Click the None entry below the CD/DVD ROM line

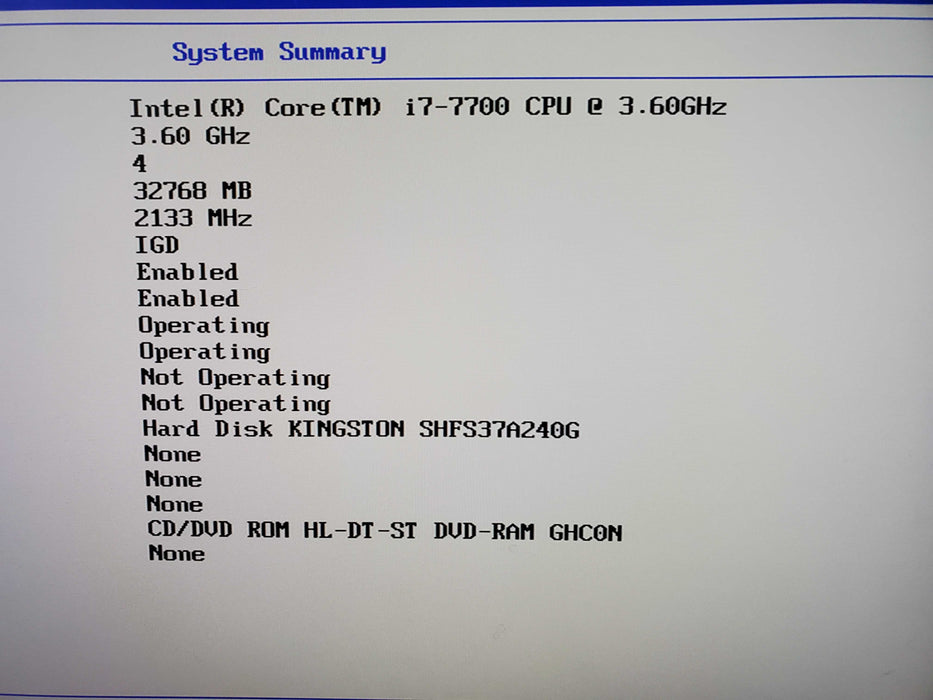pyautogui.click(x=177, y=554)
